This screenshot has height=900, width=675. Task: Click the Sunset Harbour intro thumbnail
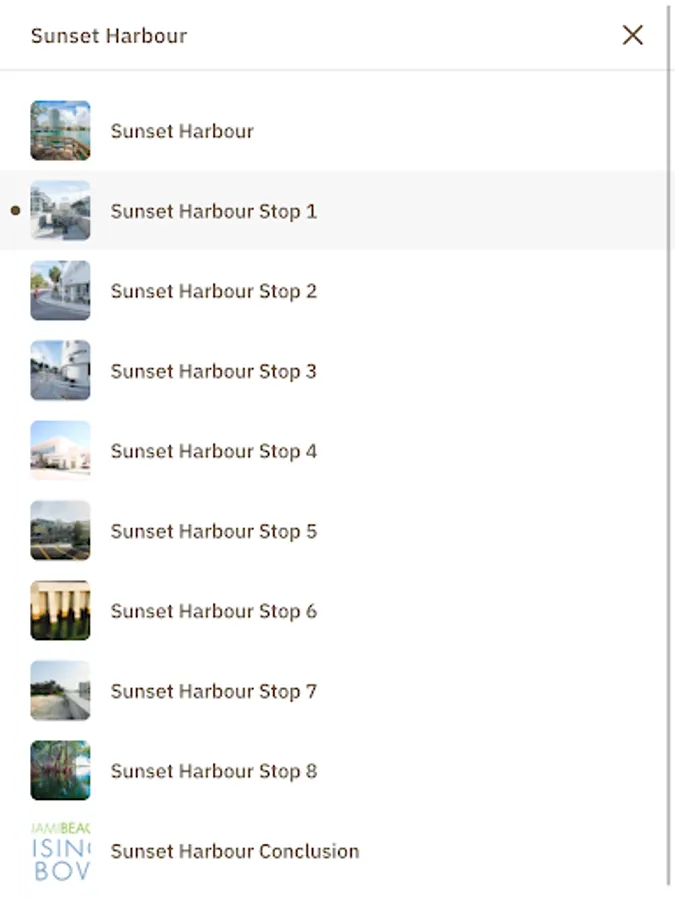(60, 131)
